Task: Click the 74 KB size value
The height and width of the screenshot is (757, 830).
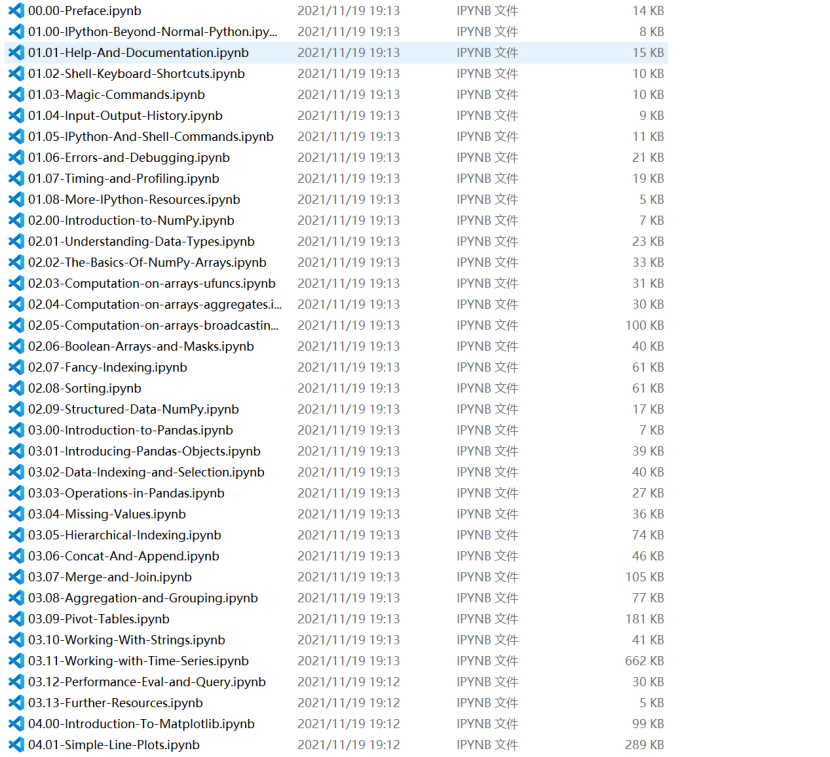Action: 648,535
